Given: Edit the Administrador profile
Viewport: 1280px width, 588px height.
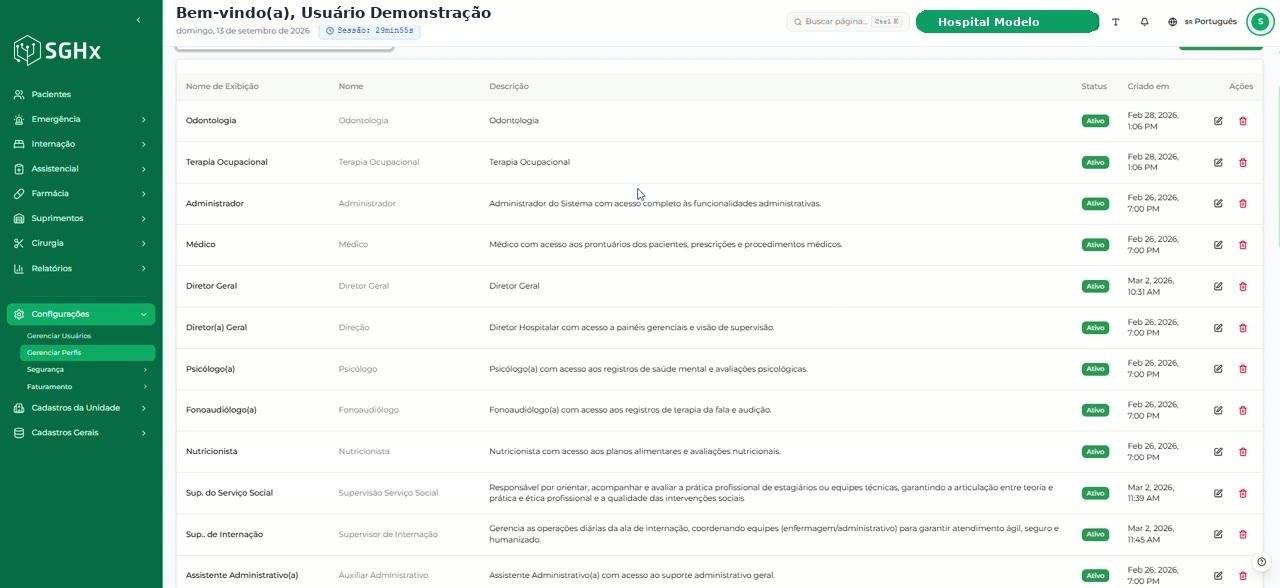Looking at the screenshot, I should (x=1218, y=203).
